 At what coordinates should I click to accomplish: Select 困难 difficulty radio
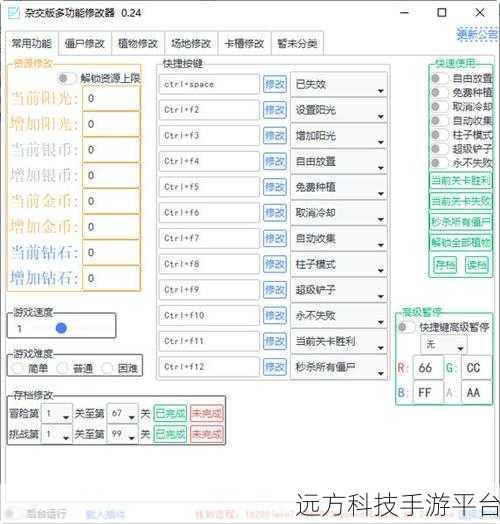click(x=107, y=368)
